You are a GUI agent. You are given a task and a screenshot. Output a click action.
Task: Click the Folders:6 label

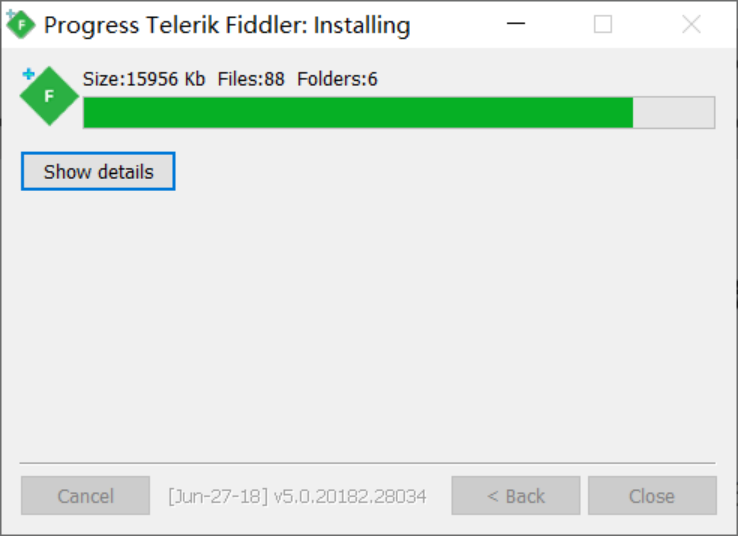tap(337, 79)
